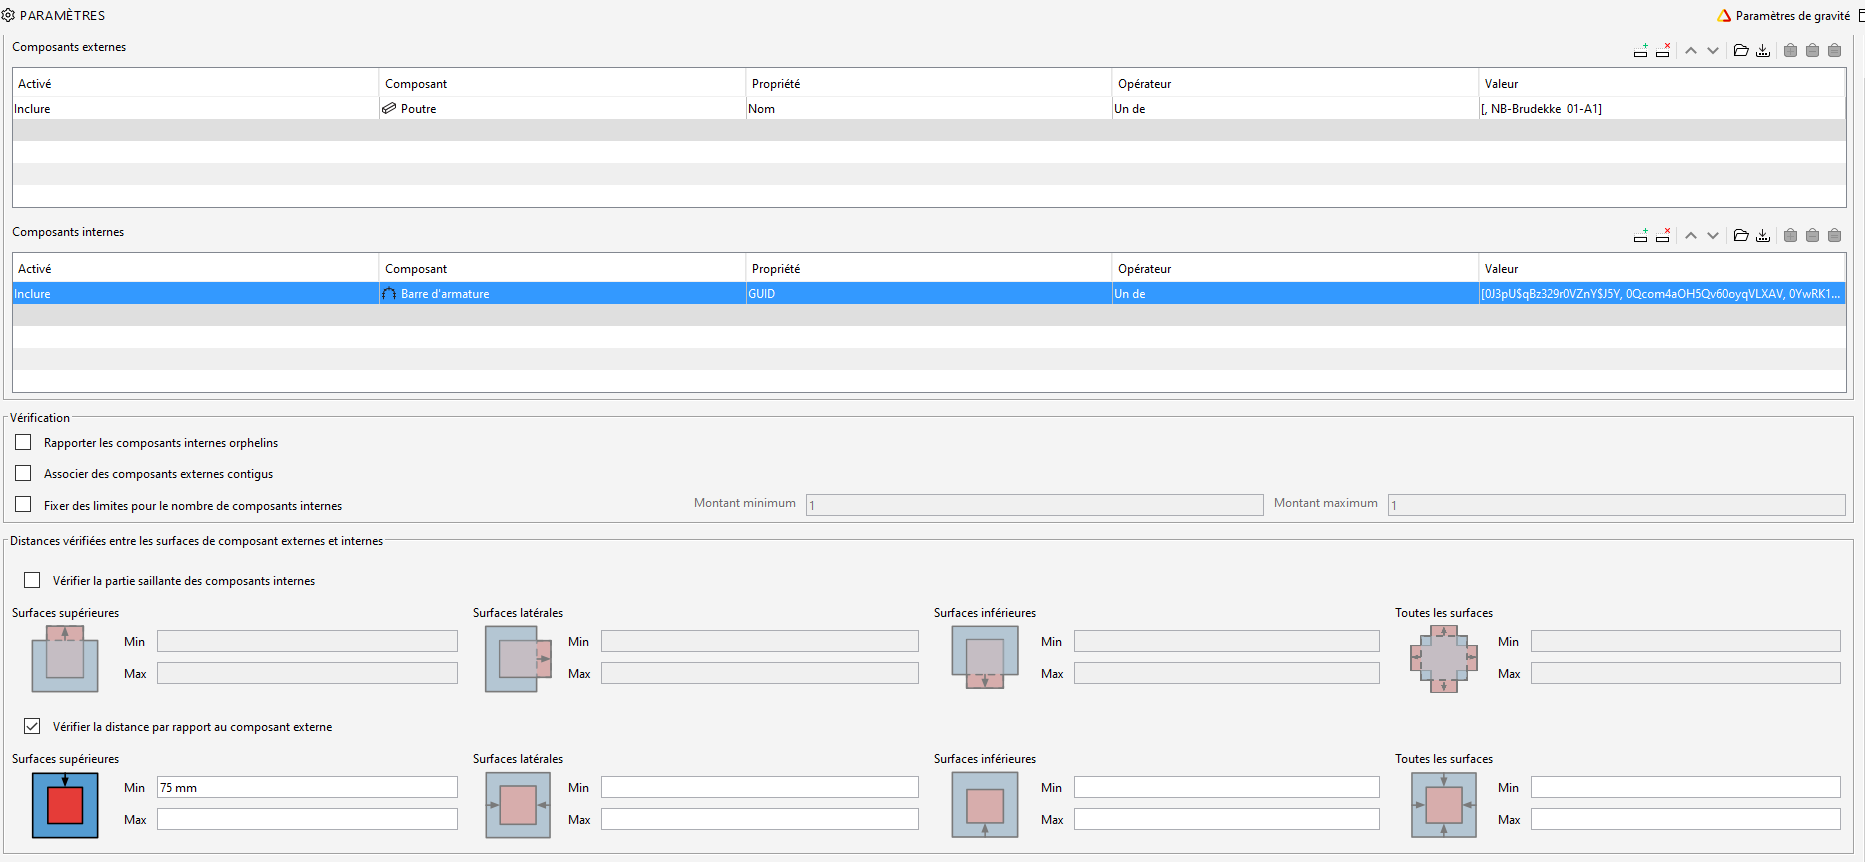Click Inclure cell in Poutre row
The height and width of the screenshot is (862, 1865).
coord(196,108)
